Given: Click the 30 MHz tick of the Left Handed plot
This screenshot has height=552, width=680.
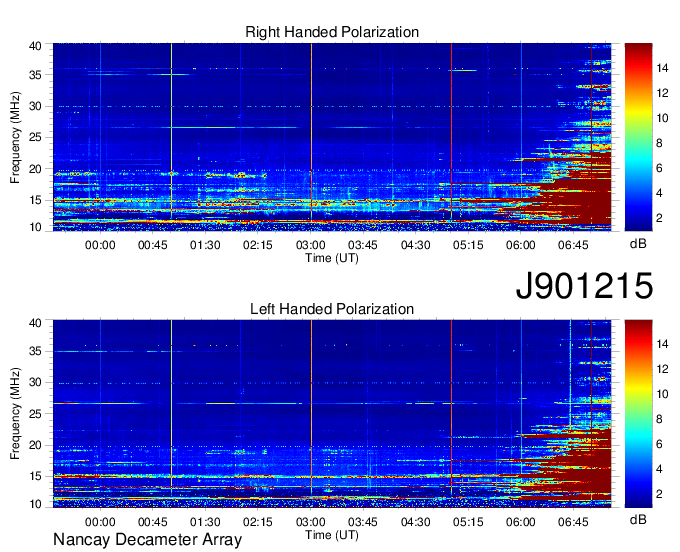Looking at the screenshot, I should click(36, 382).
